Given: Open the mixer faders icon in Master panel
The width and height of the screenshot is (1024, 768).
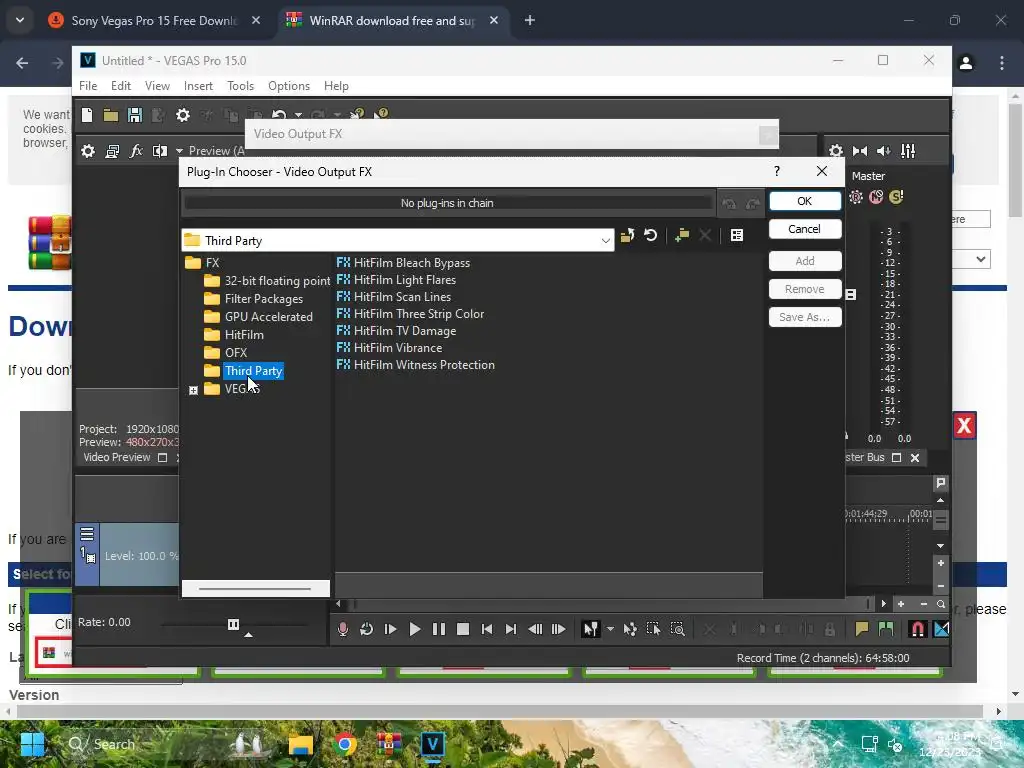Looking at the screenshot, I should pyautogui.click(x=908, y=152).
